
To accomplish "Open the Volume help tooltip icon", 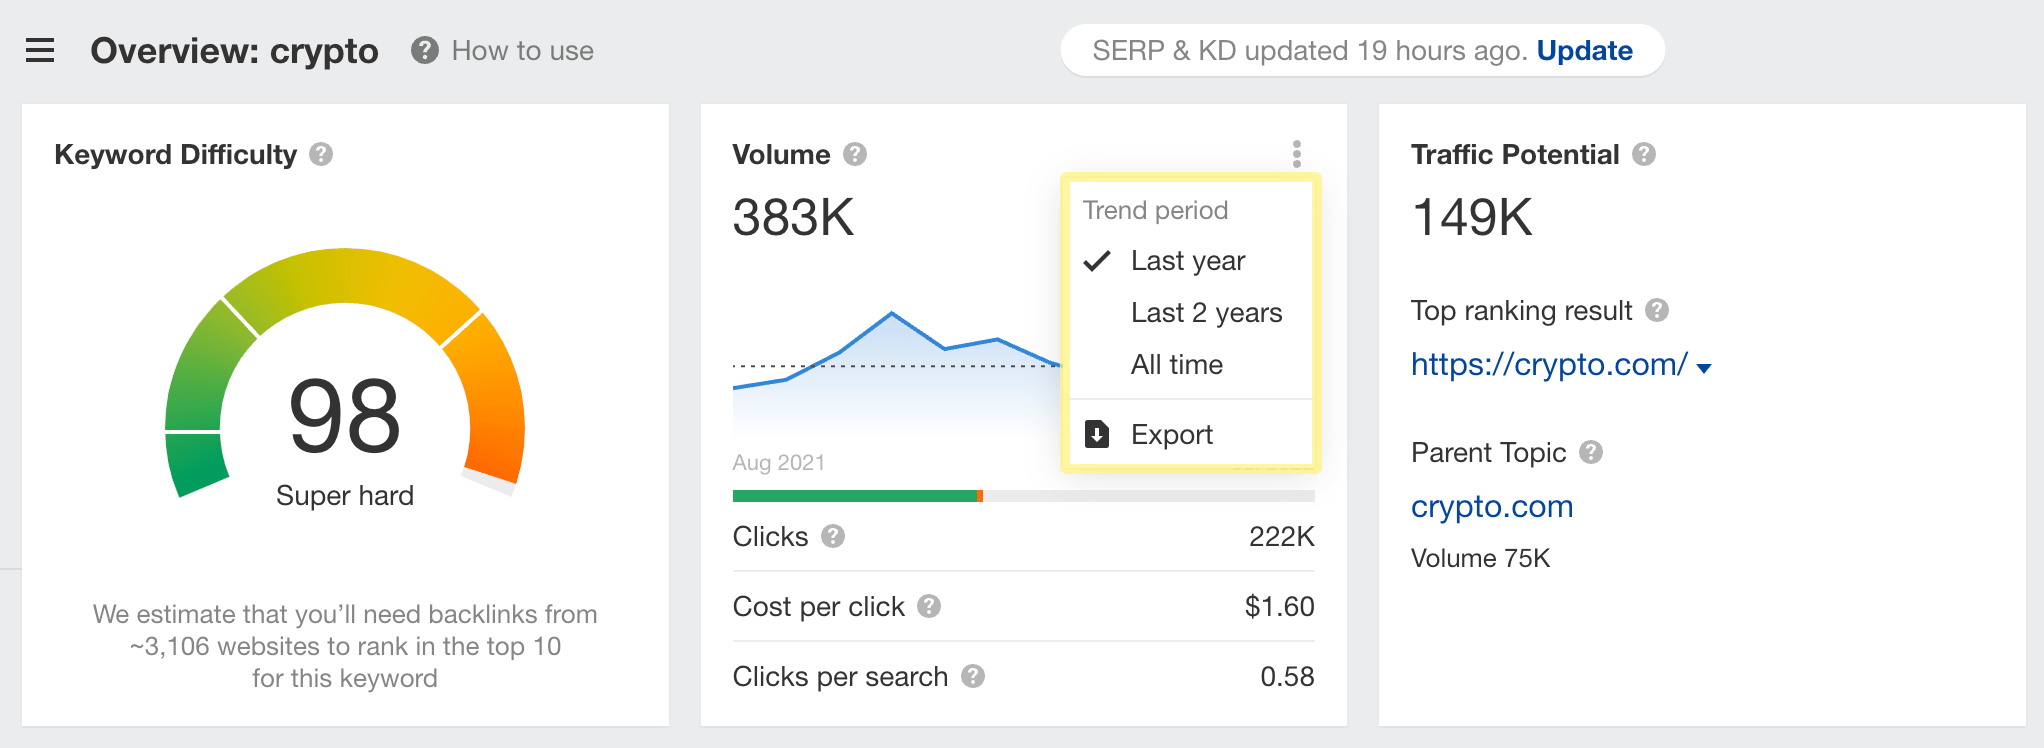I will click(x=855, y=154).
